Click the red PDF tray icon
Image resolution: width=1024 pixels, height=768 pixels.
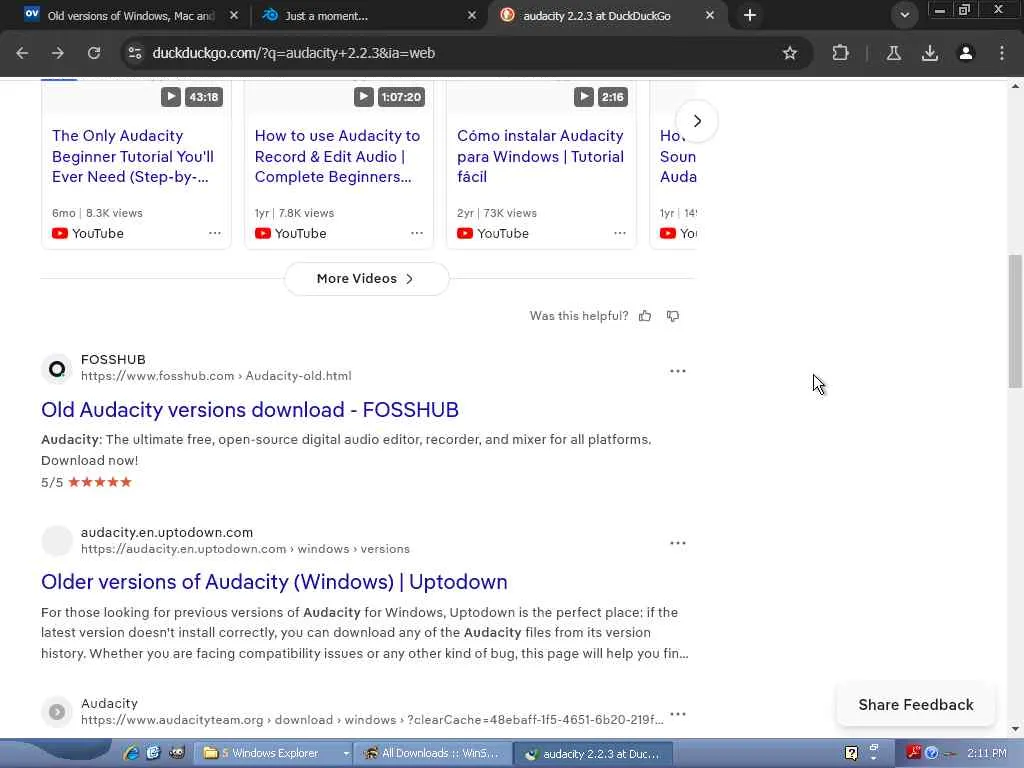tap(912, 753)
